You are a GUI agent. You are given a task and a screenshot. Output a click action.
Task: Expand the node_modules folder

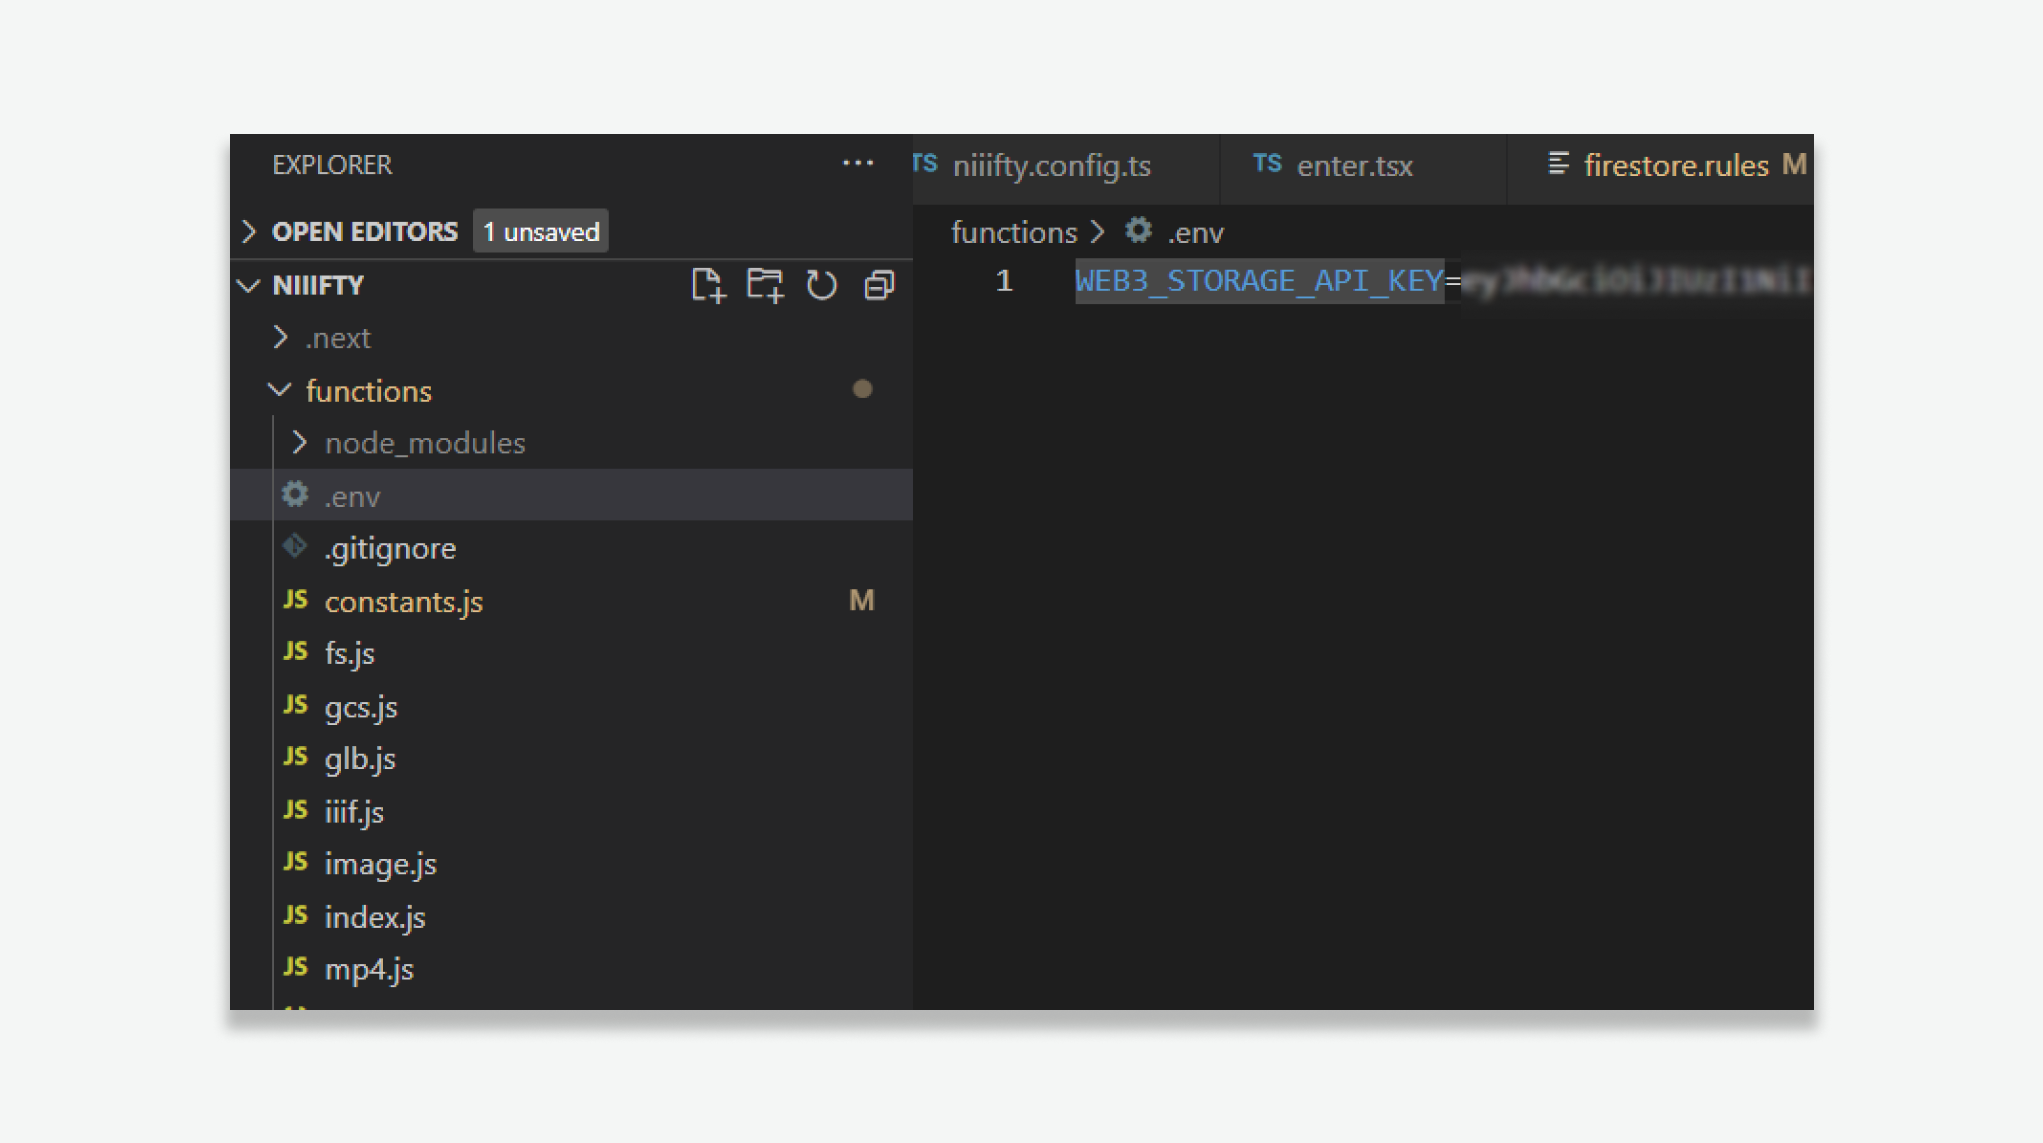[x=299, y=442]
